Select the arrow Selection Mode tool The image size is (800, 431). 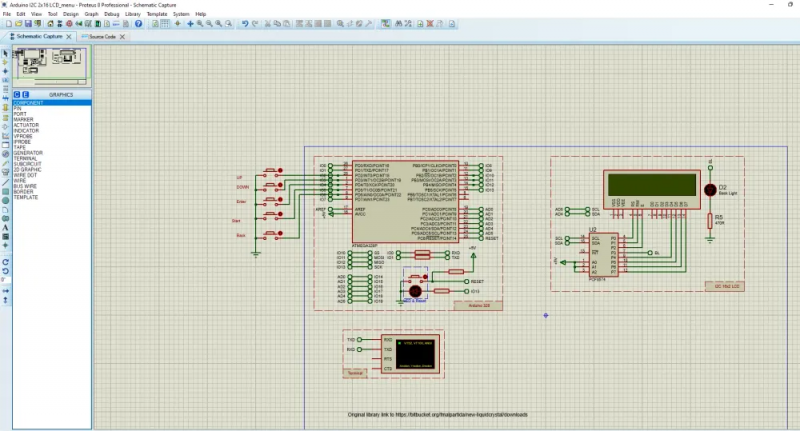tap(6, 53)
